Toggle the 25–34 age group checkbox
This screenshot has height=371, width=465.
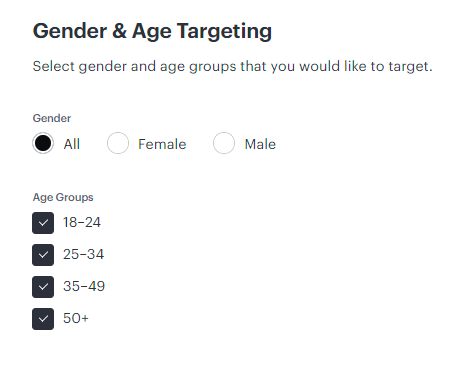pyautogui.click(x=43, y=255)
